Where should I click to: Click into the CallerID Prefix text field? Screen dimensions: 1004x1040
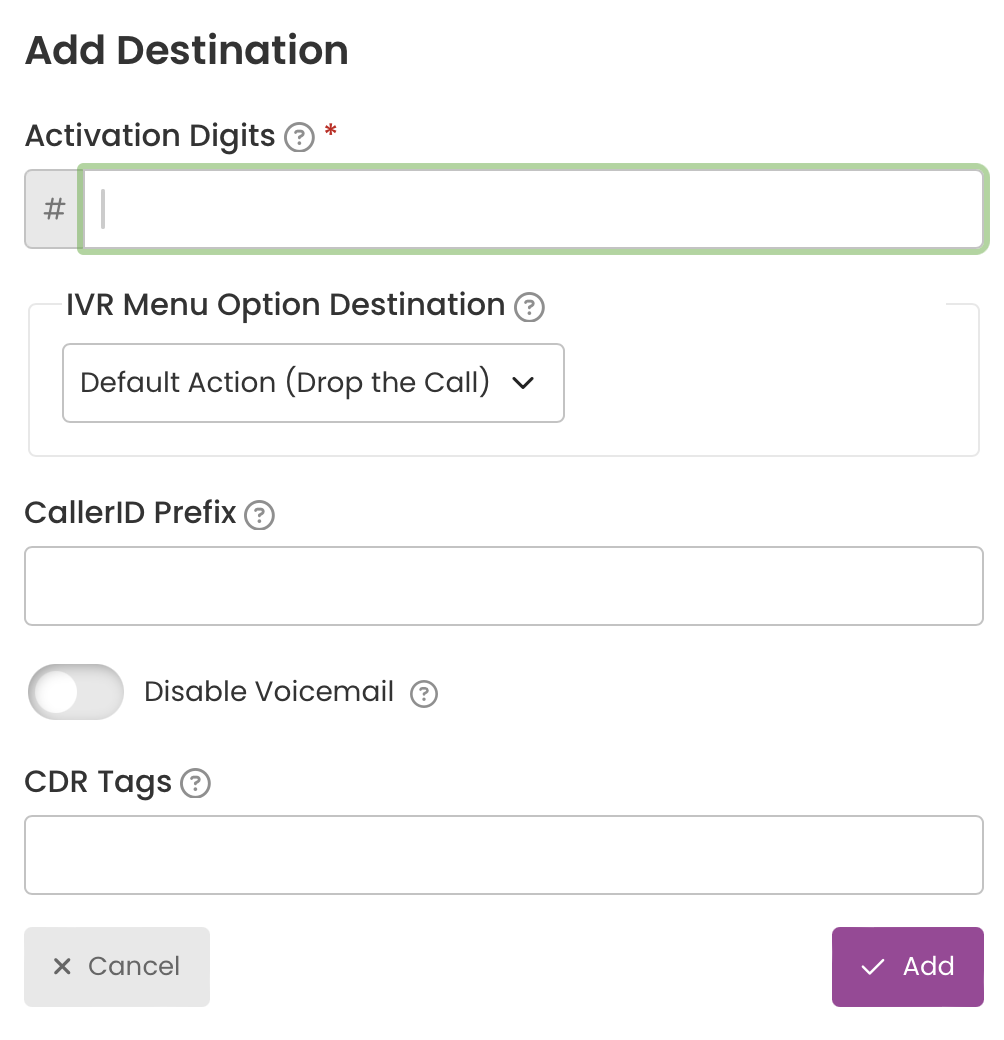coord(504,586)
